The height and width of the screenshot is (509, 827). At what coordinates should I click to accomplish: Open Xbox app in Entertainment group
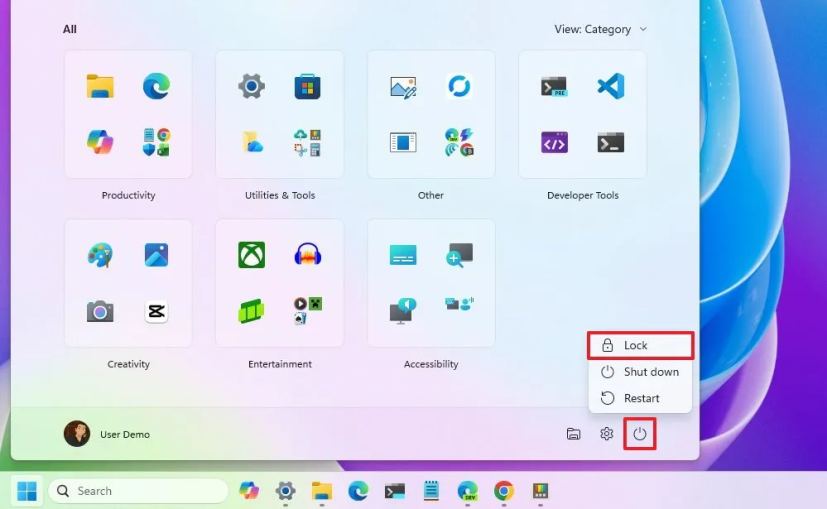pos(252,255)
